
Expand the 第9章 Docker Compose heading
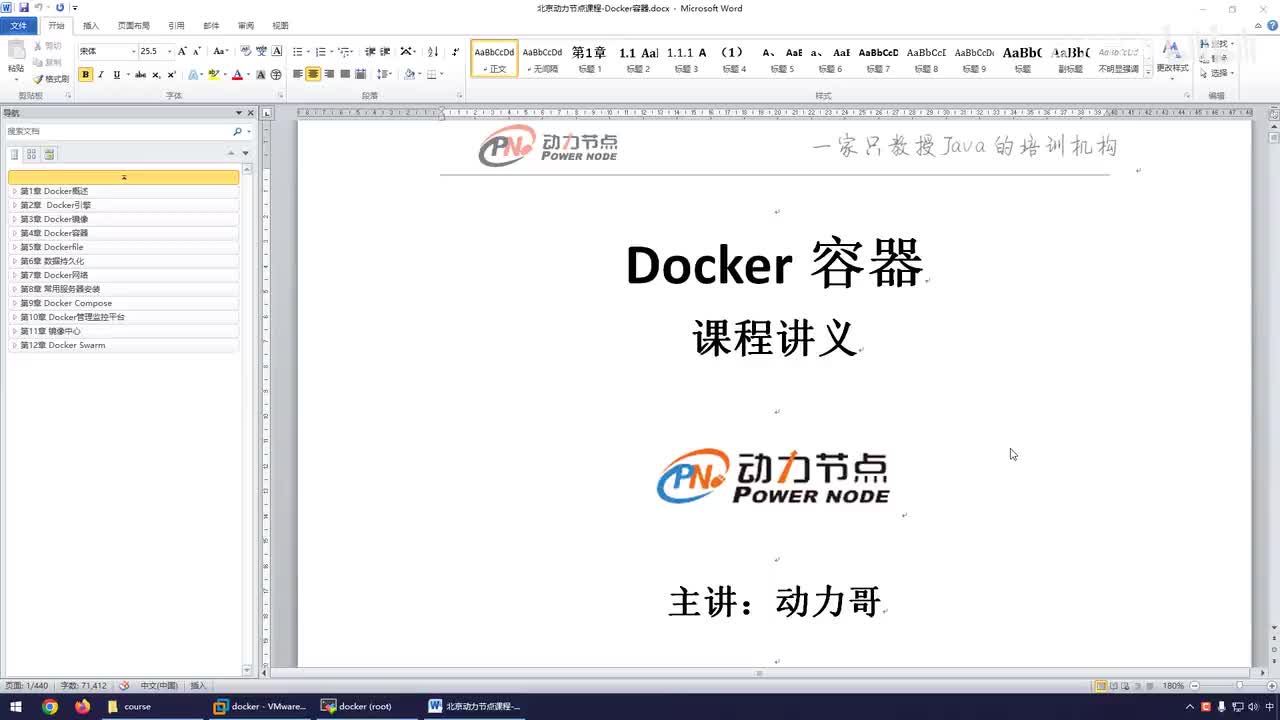pos(14,303)
